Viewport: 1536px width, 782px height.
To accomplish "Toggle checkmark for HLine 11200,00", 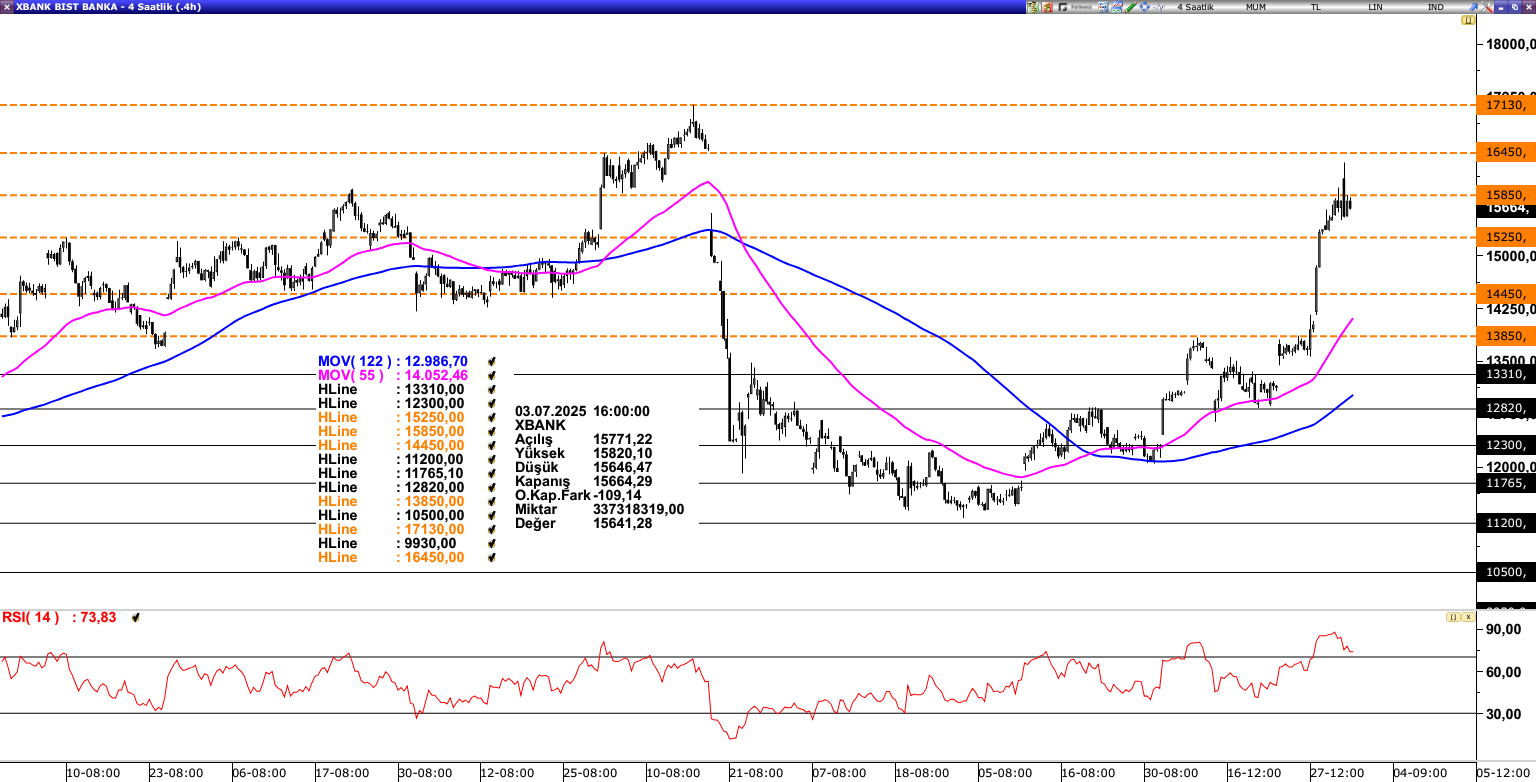I will pyautogui.click(x=491, y=459).
